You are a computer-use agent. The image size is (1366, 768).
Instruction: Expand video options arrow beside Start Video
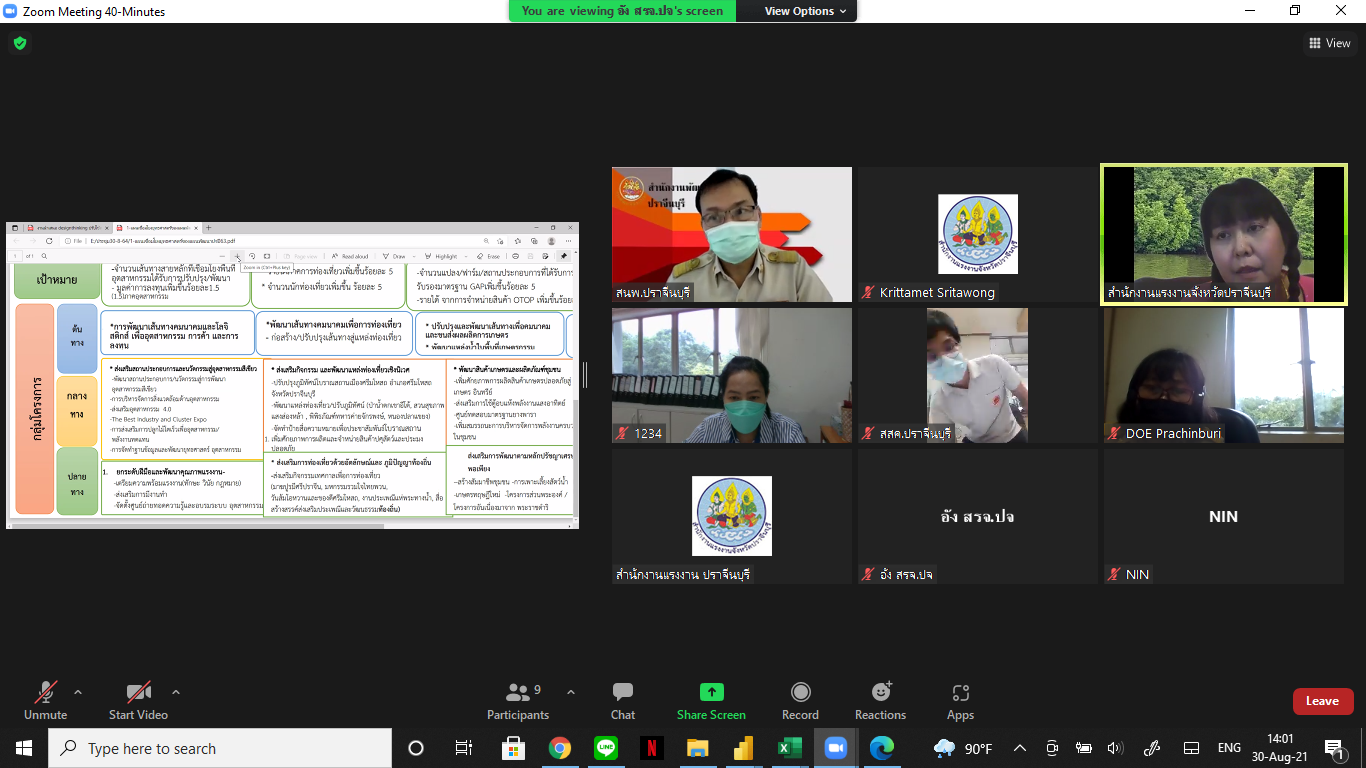[176, 692]
